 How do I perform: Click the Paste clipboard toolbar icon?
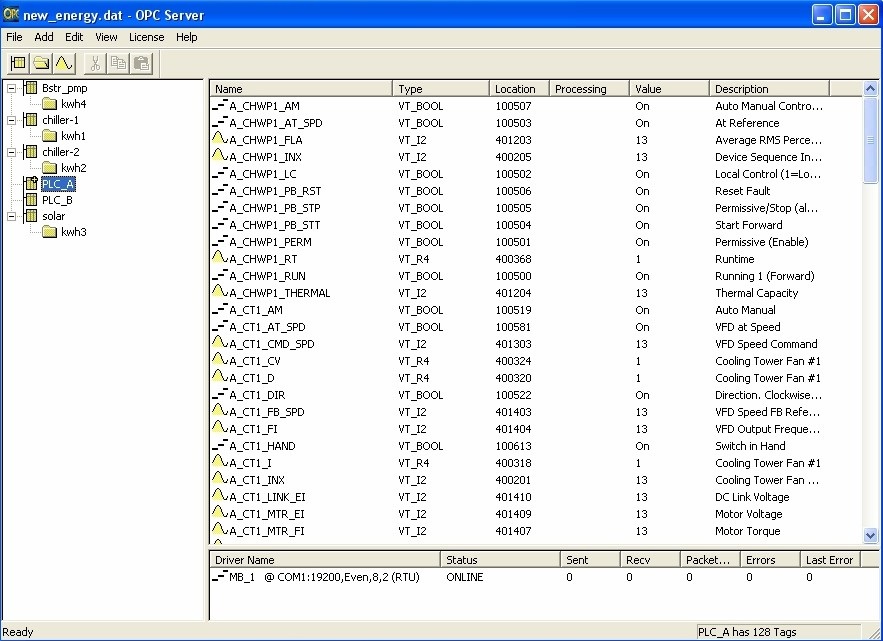click(x=141, y=63)
